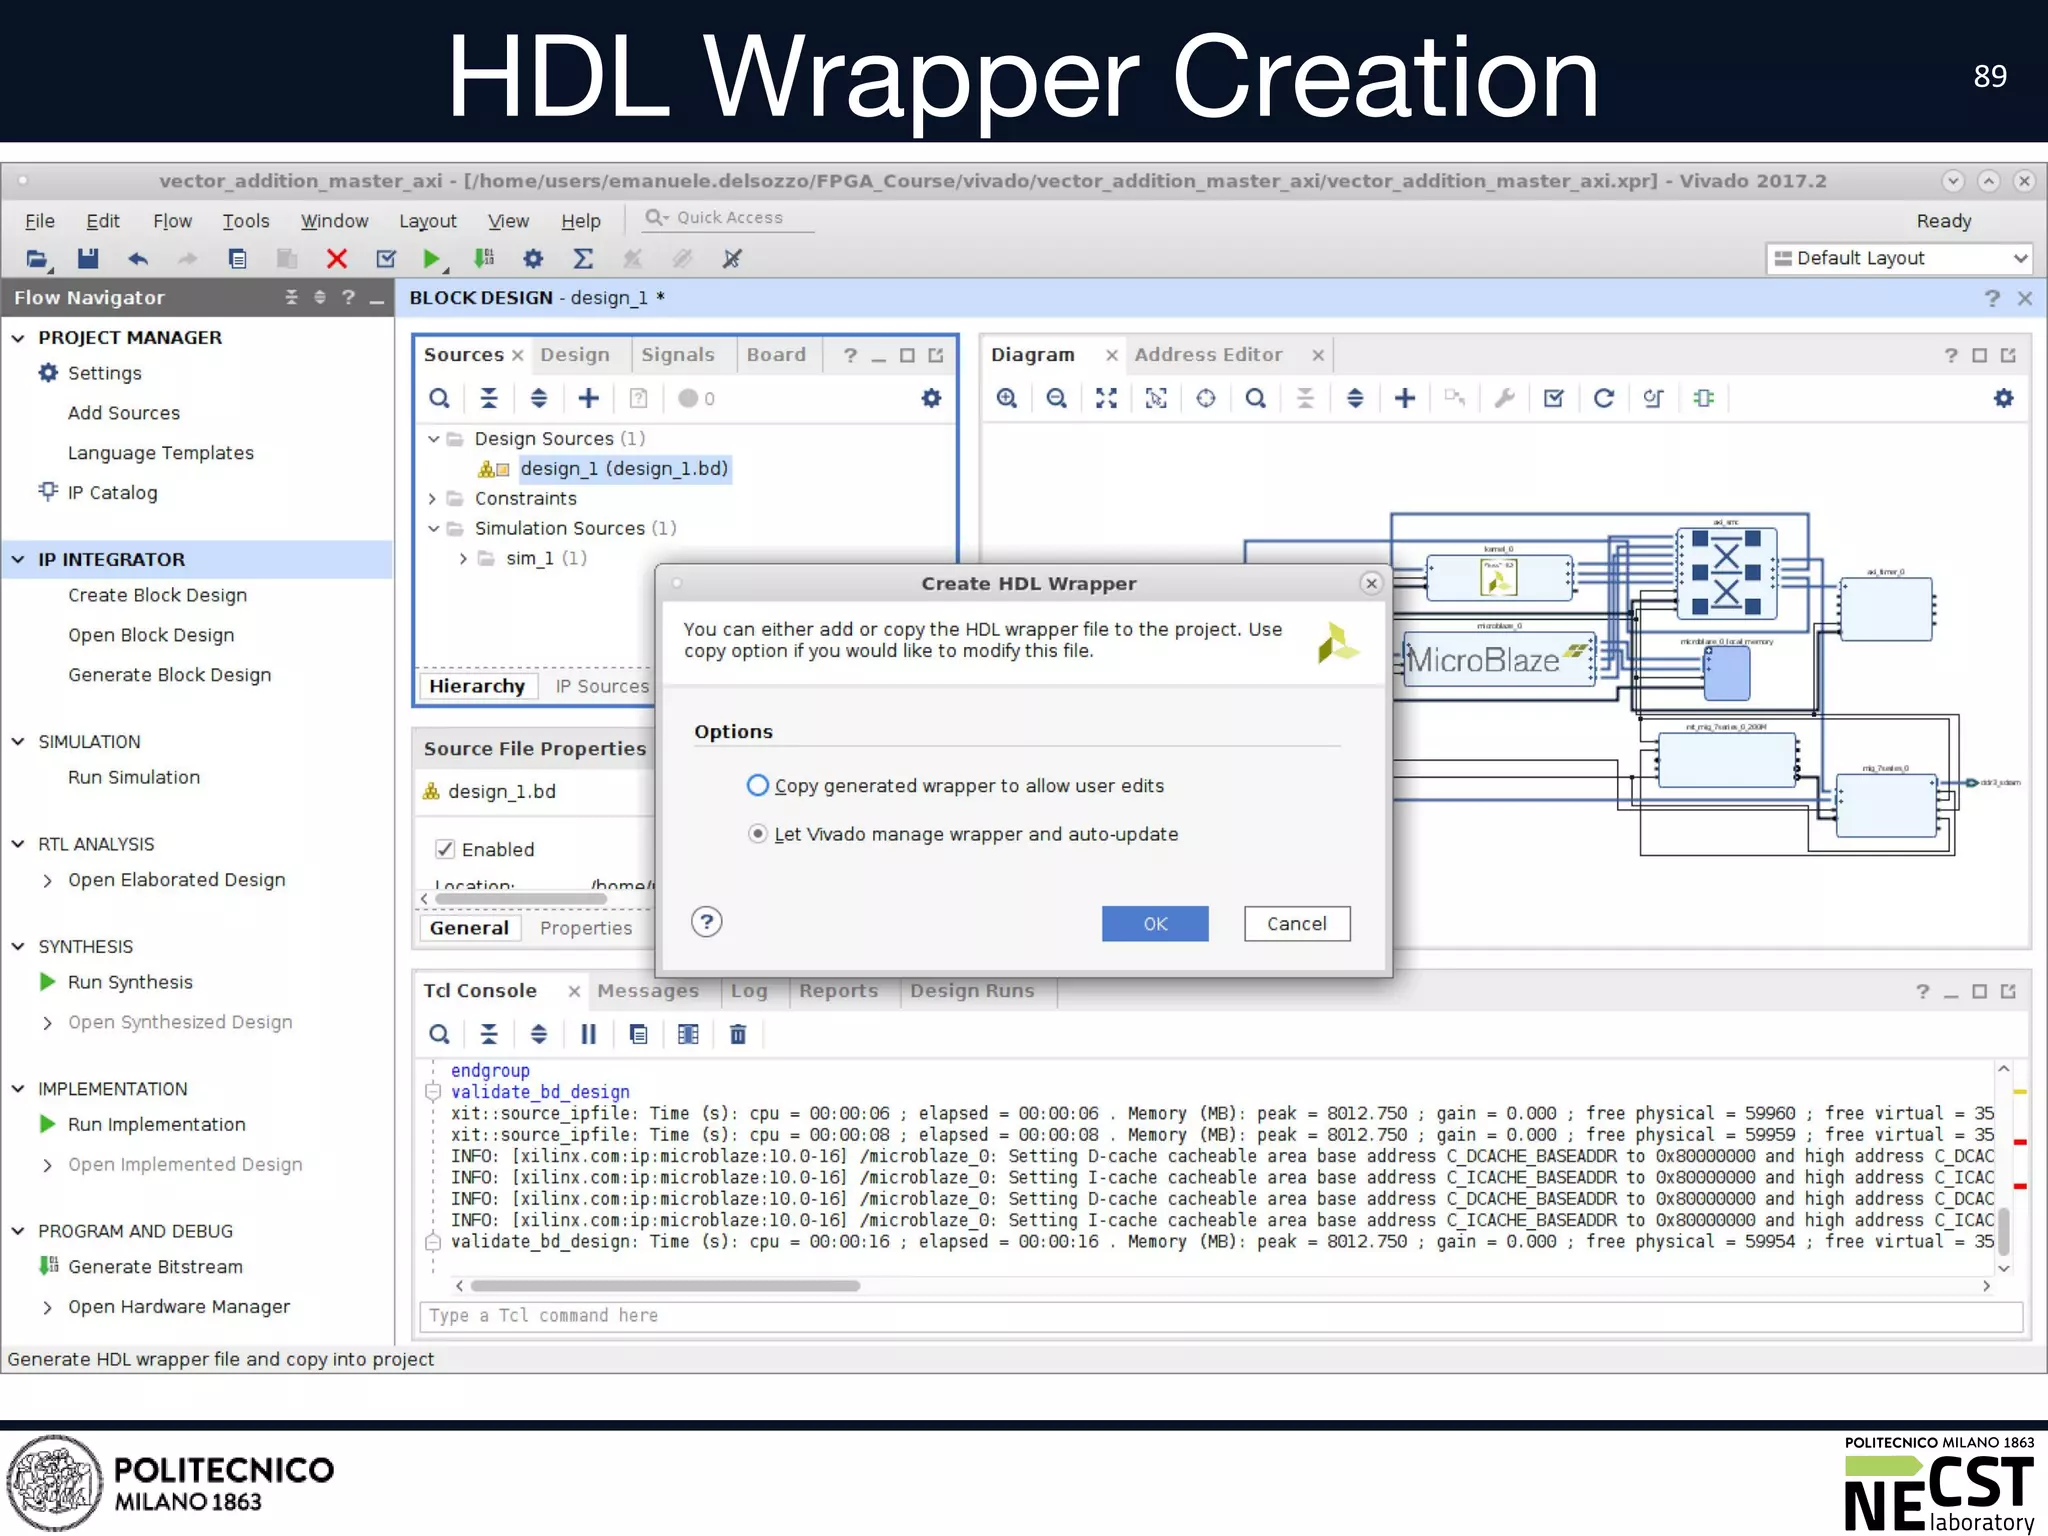The height and width of the screenshot is (1536, 2048).
Task: Click the Sigma reports toolbar icon
Action: (583, 259)
